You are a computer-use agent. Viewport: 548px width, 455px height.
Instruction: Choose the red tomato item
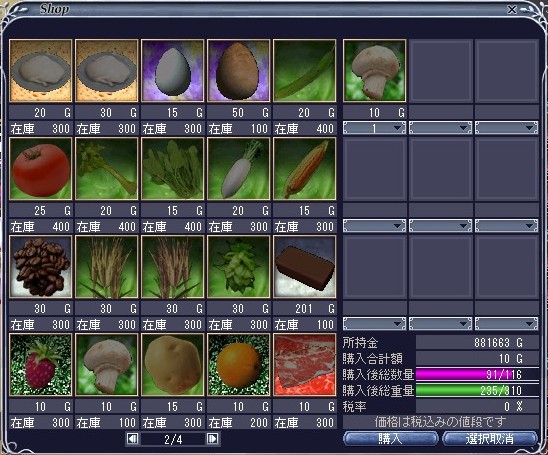coord(41,168)
